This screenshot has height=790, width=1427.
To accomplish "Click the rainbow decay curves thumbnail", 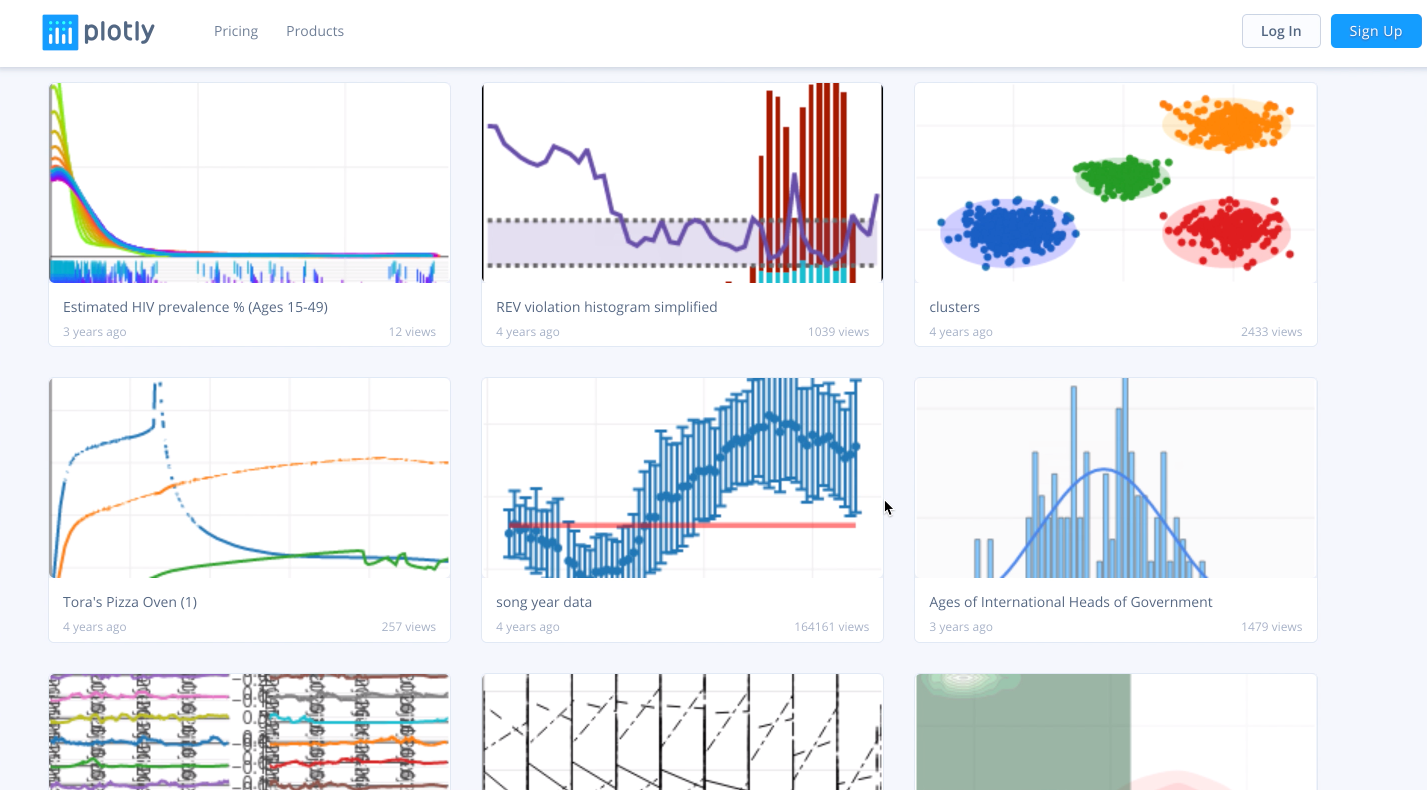I will click(x=249, y=182).
